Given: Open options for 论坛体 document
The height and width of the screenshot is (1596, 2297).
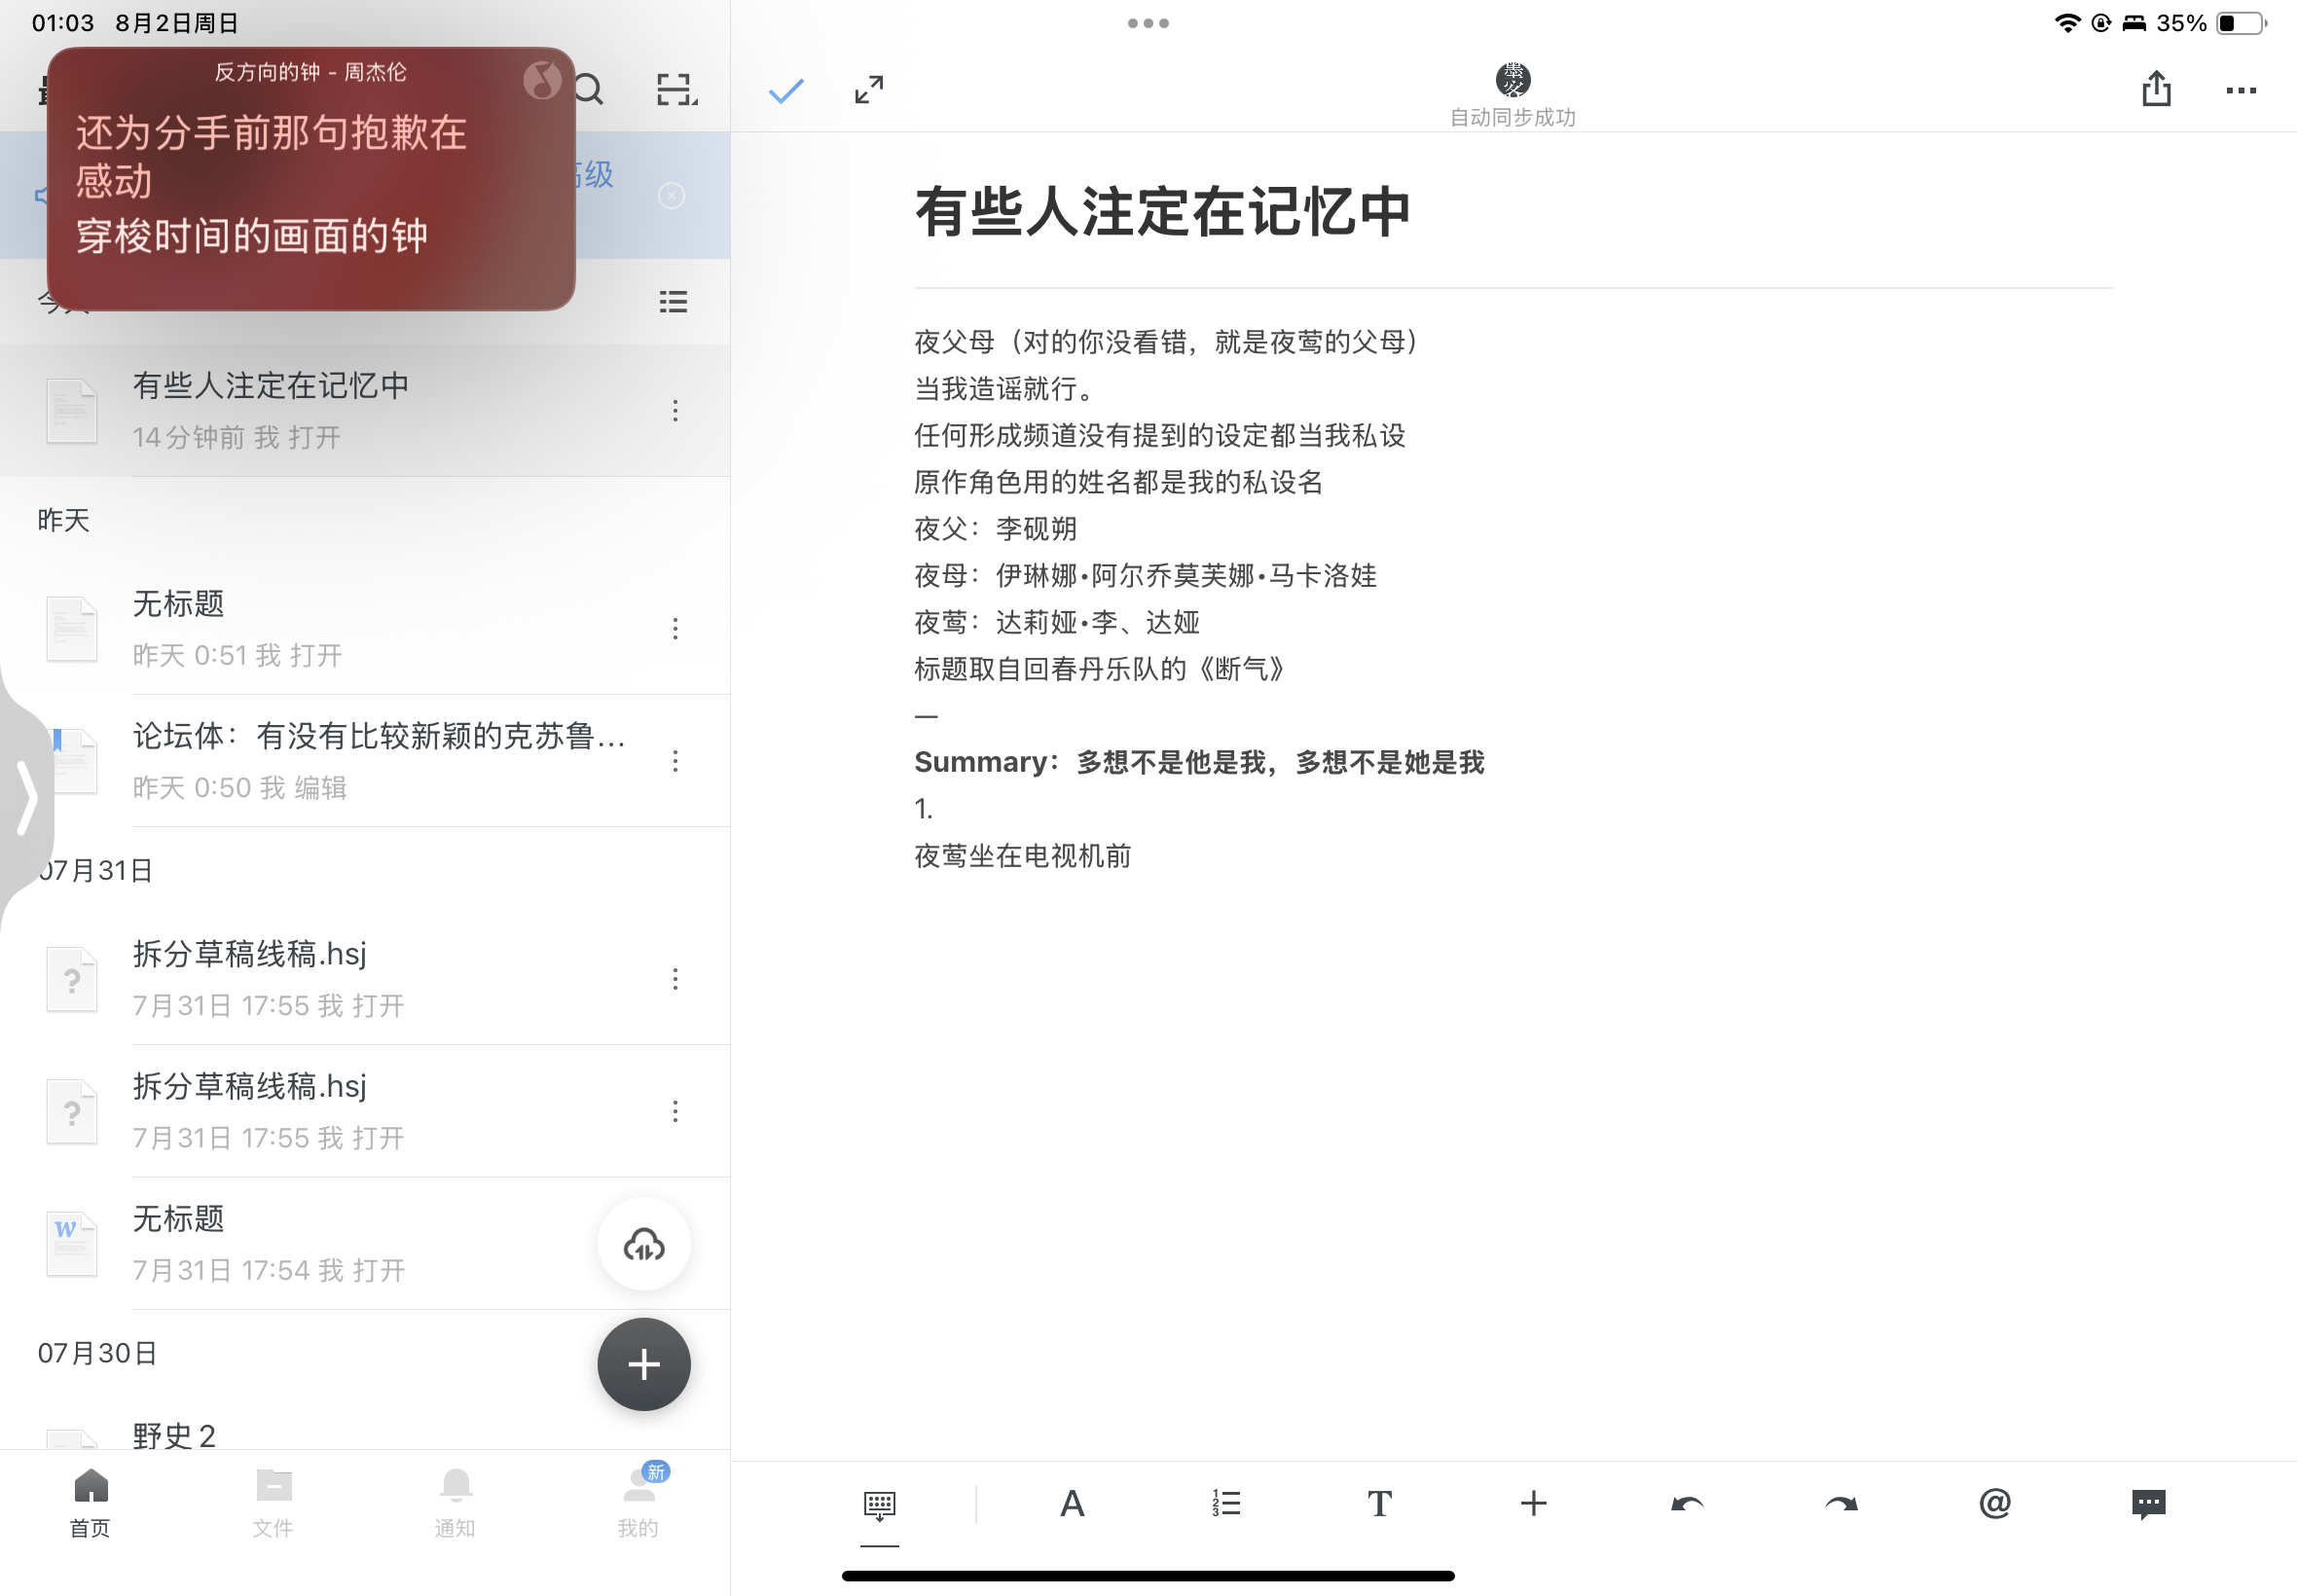Looking at the screenshot, I should [x=676, y=762].
